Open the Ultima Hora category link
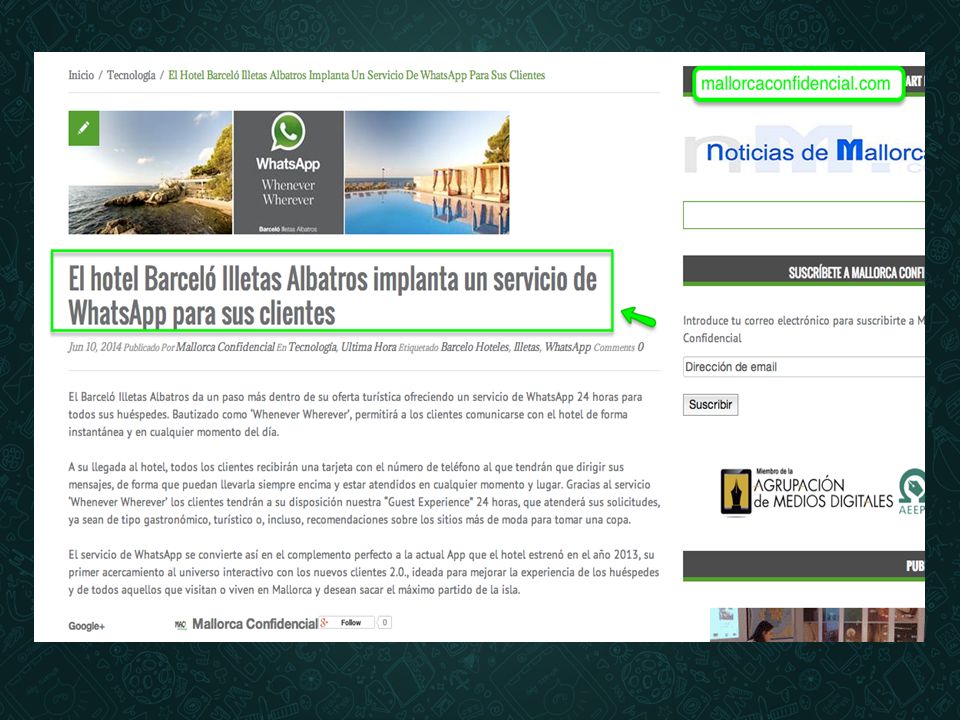960x720 pixels. tap(369, 347)
